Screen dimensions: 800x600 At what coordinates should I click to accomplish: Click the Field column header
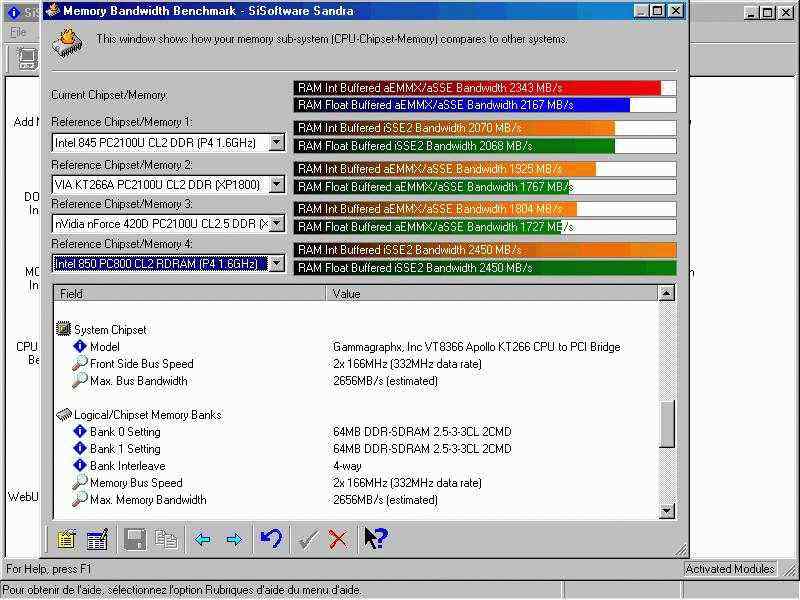coord(189,293)
